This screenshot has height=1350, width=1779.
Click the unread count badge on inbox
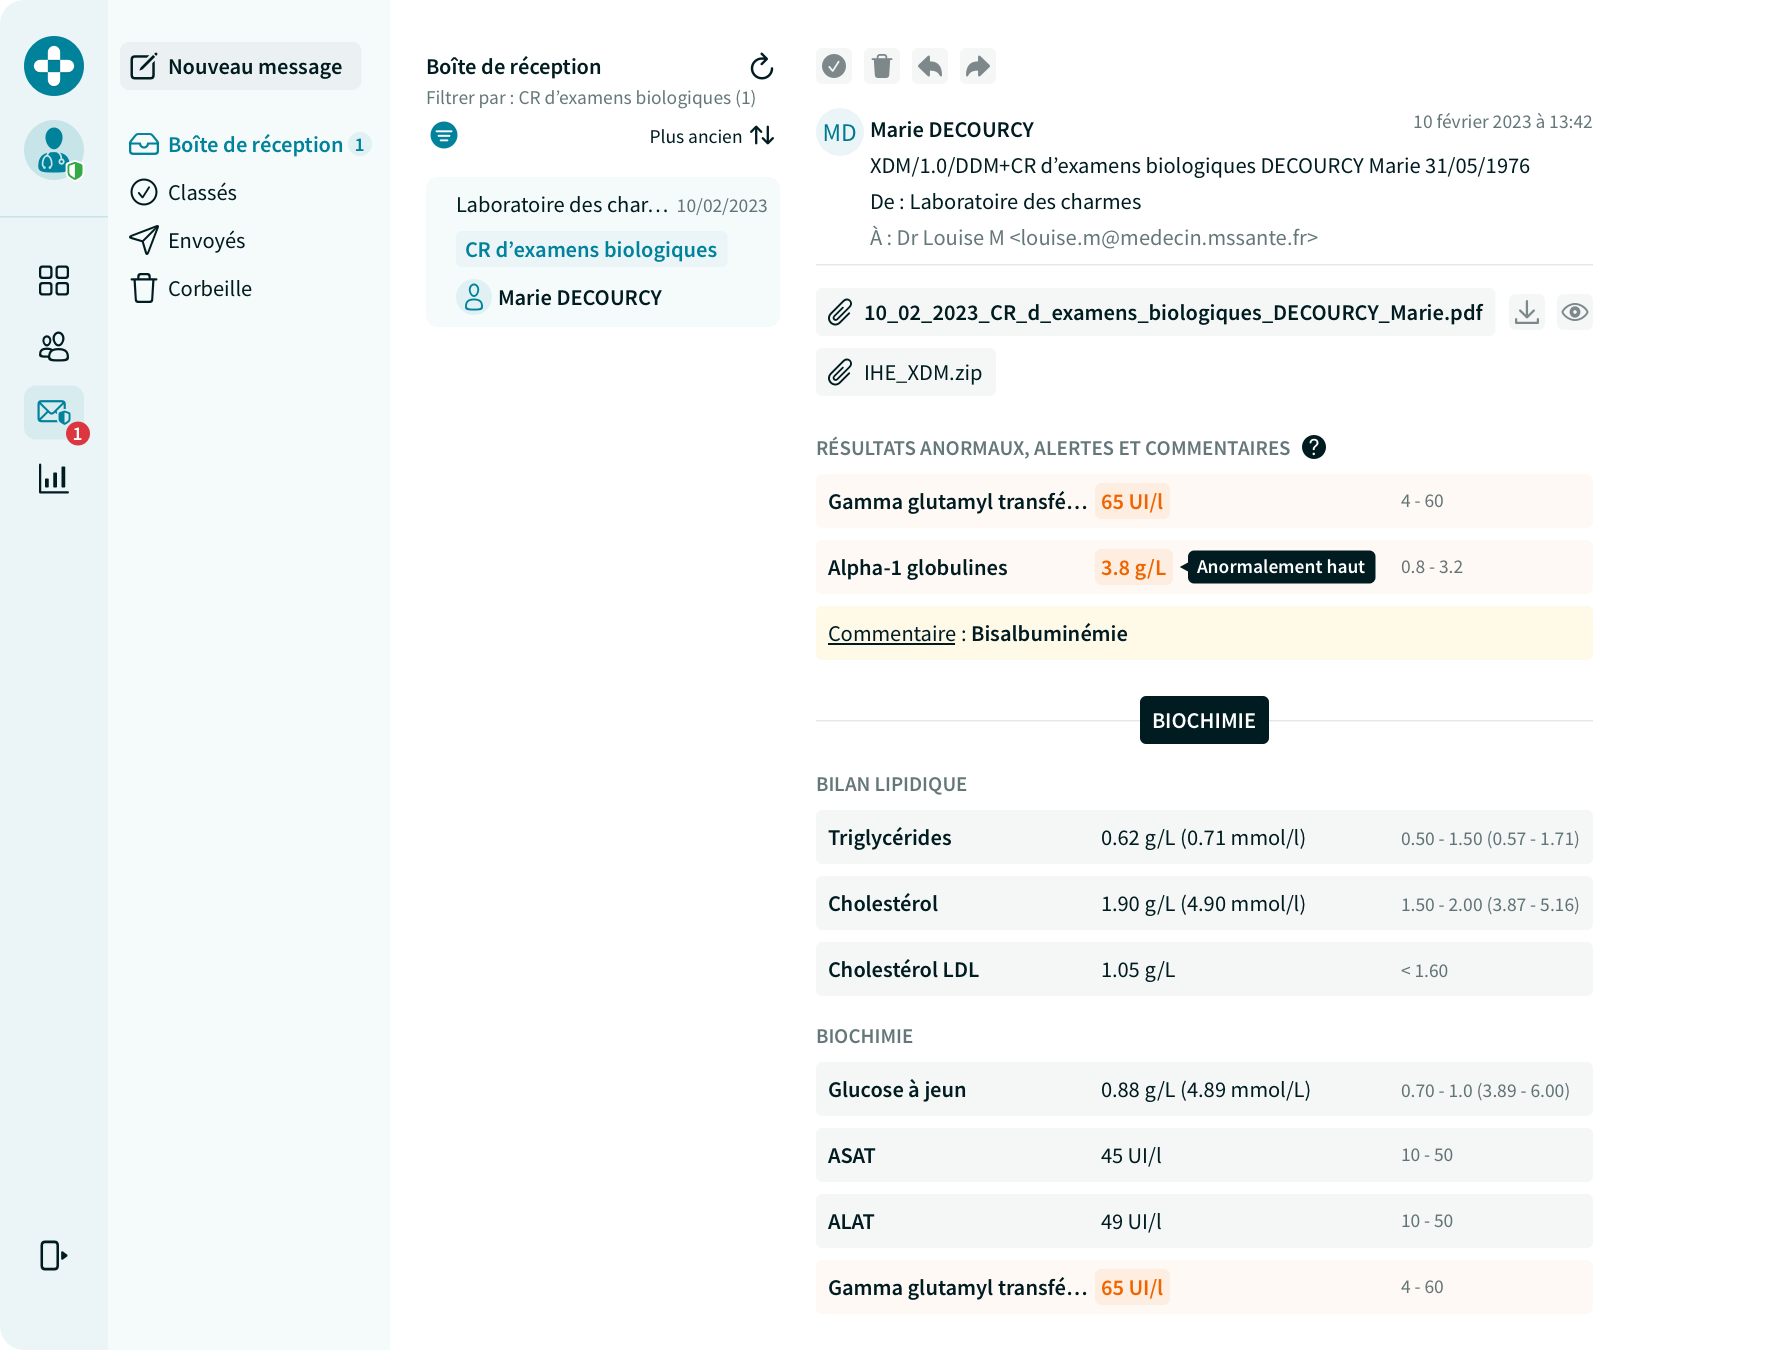(x=360, y=144)
